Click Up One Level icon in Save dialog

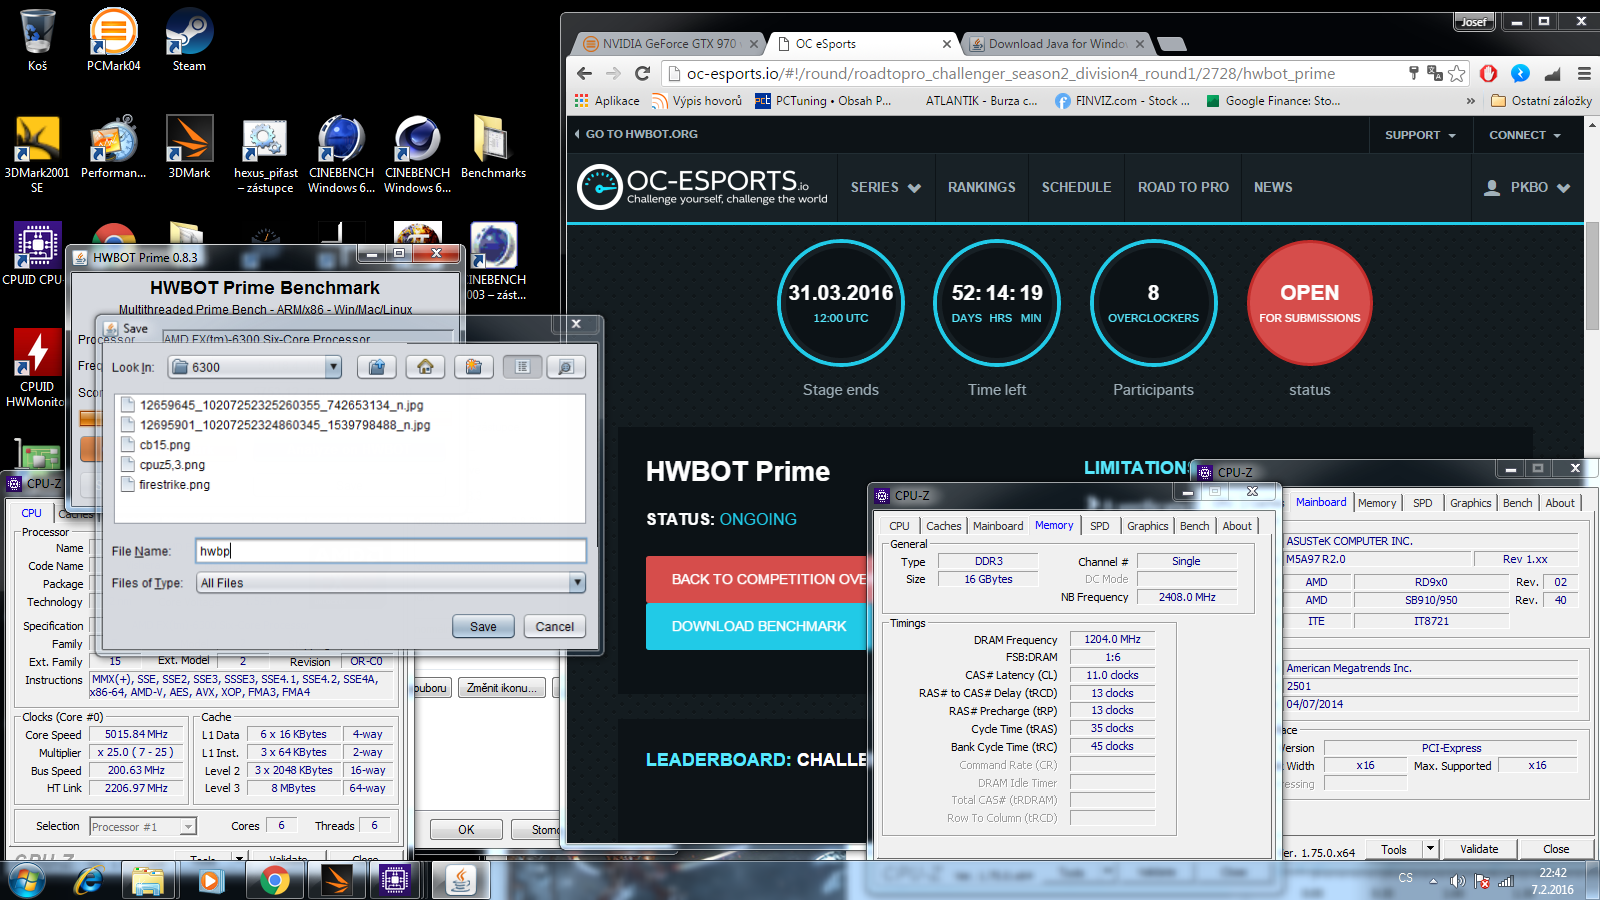point(377,367)
